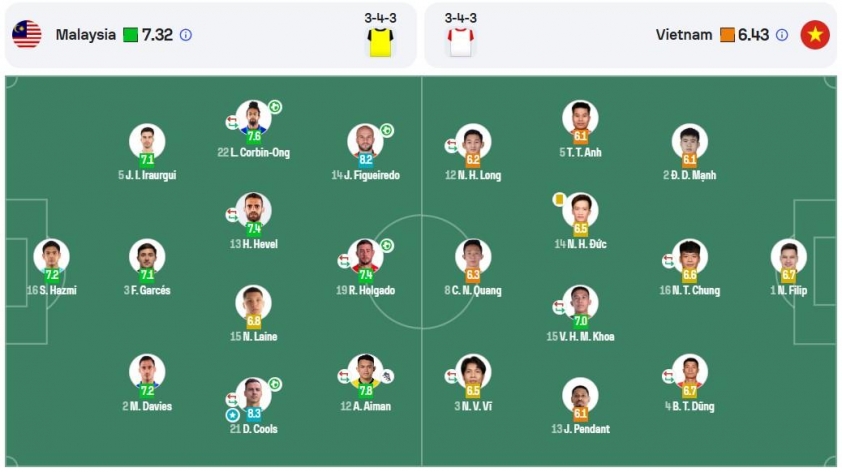This screenshot has width=842, height=472.
Task: Click Malaysia's yellow jersey icon
Action: click(380, 41)
